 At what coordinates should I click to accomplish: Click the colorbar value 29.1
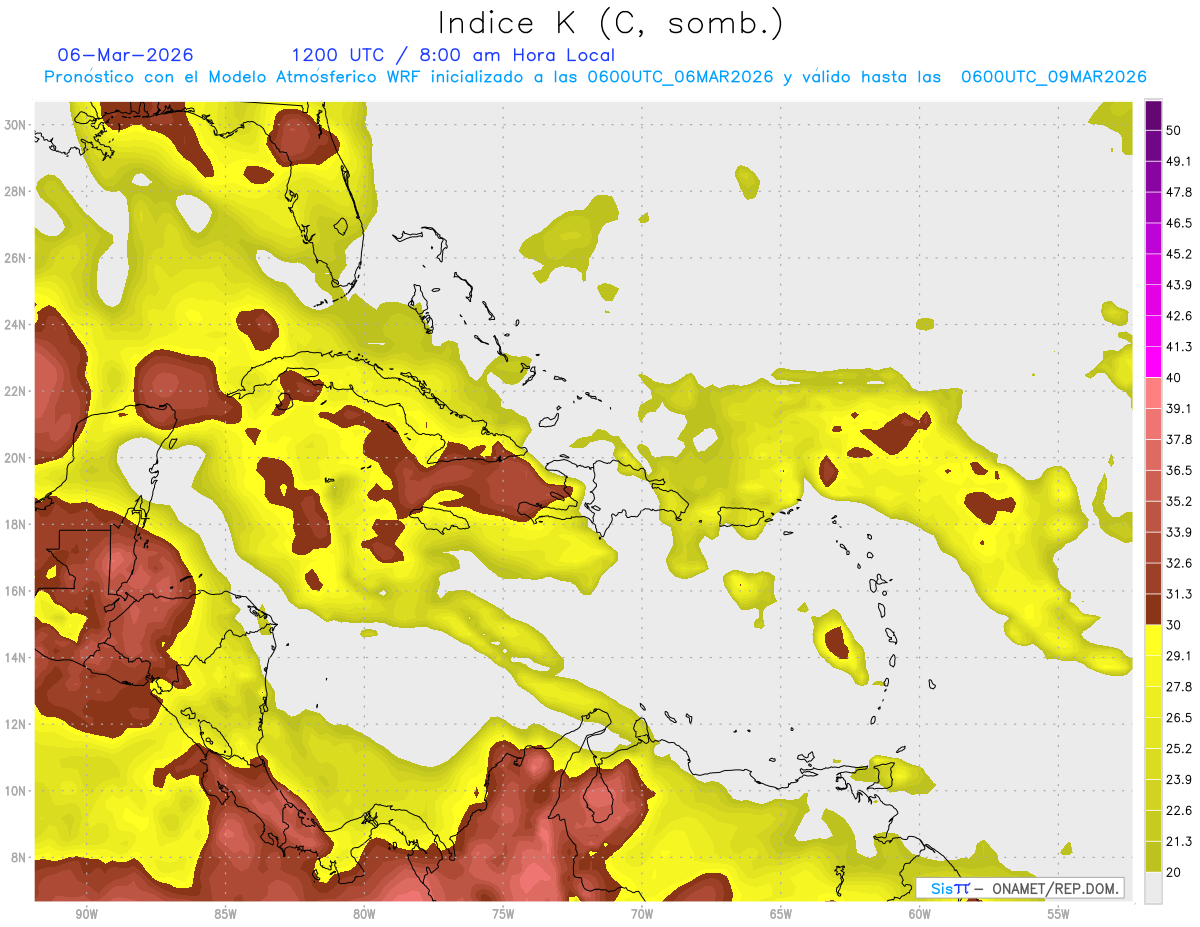[x=1179, y=656]
